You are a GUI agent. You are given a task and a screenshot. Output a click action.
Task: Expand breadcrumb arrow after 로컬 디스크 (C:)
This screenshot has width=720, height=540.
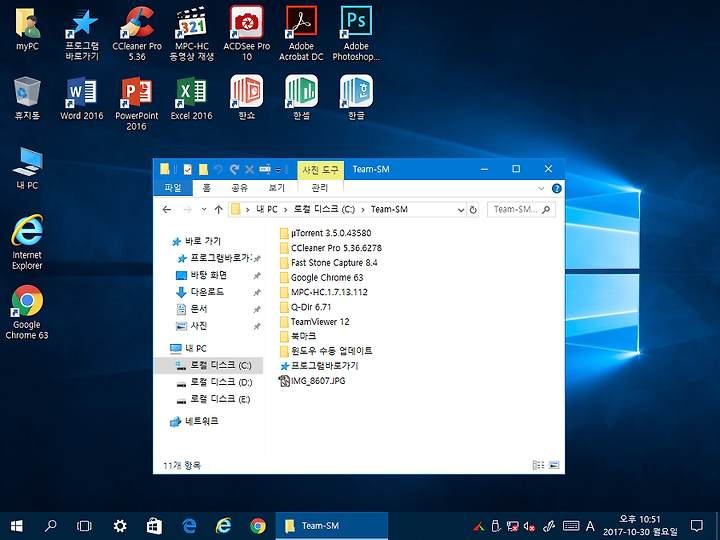(x=363, y=210)
